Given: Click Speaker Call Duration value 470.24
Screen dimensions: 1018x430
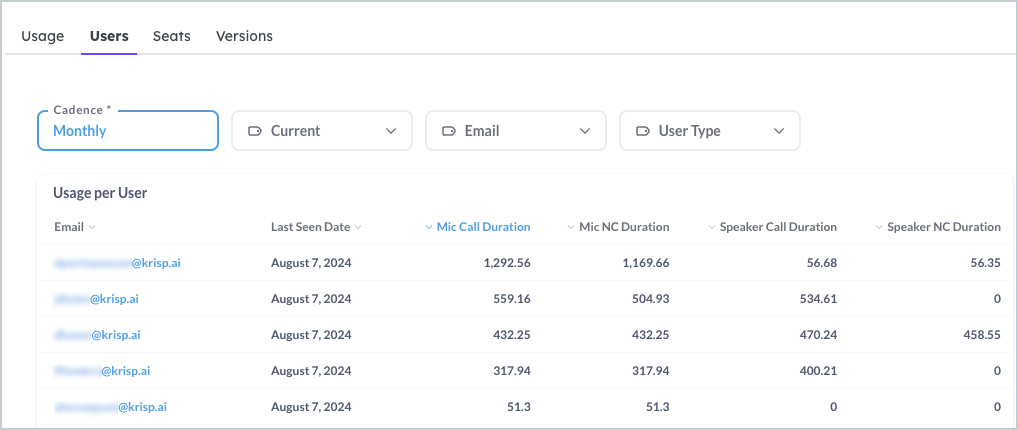Looking at the screenshot, I should (x=817, y=335).
